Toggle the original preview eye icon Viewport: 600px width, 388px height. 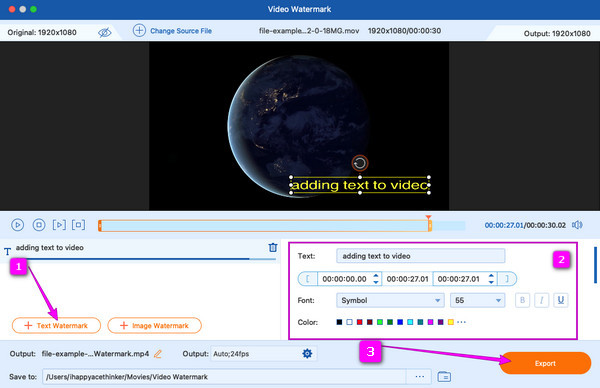(x=104, y=33)
